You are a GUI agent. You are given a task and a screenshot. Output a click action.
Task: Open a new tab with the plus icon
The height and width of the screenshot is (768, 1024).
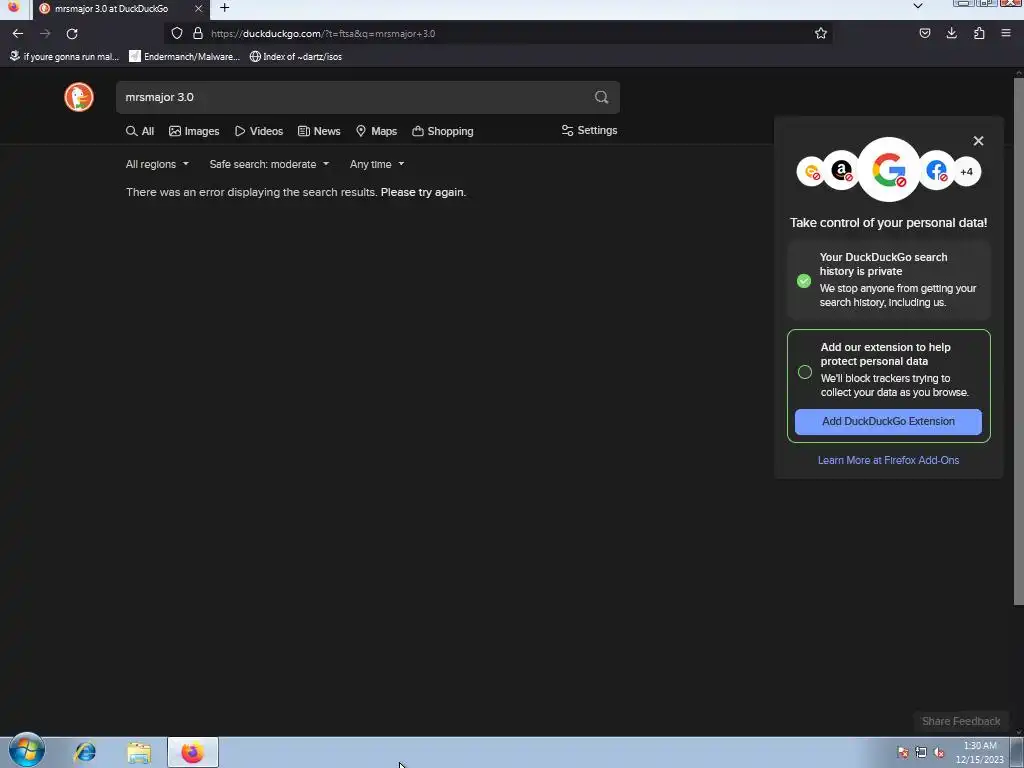point(225,8)
